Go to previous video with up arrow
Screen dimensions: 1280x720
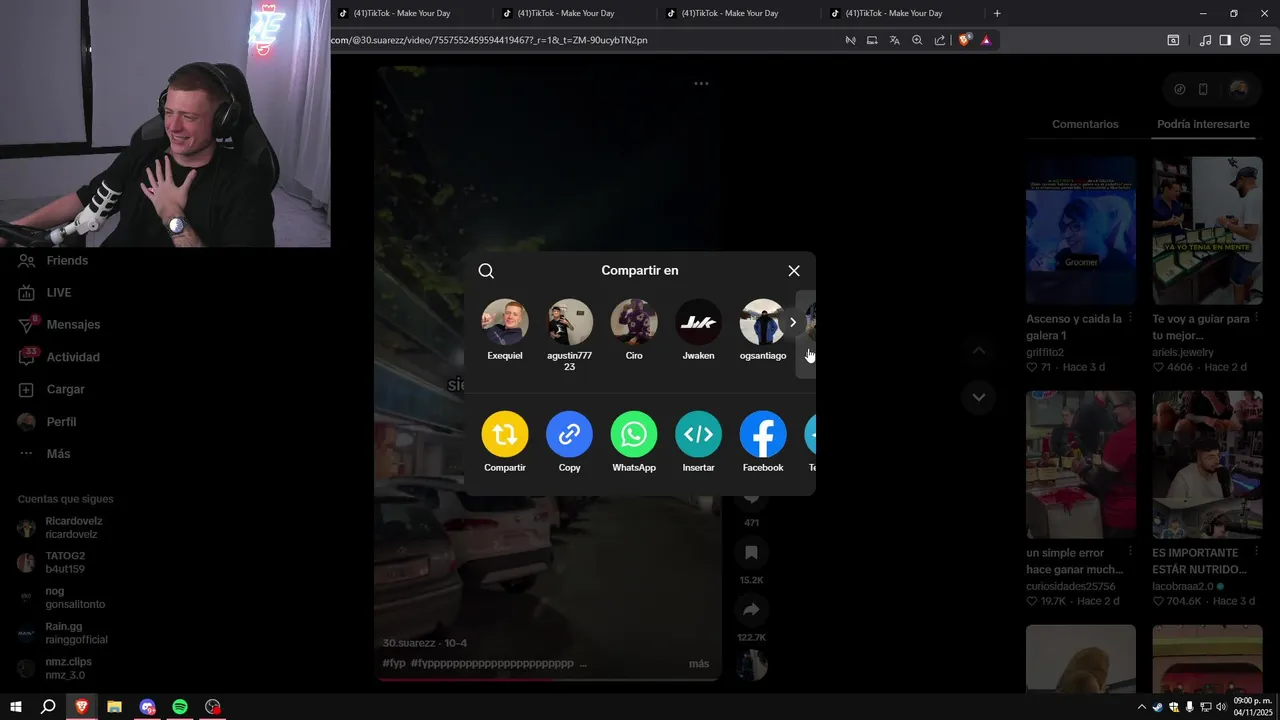[x=979, y=350]
